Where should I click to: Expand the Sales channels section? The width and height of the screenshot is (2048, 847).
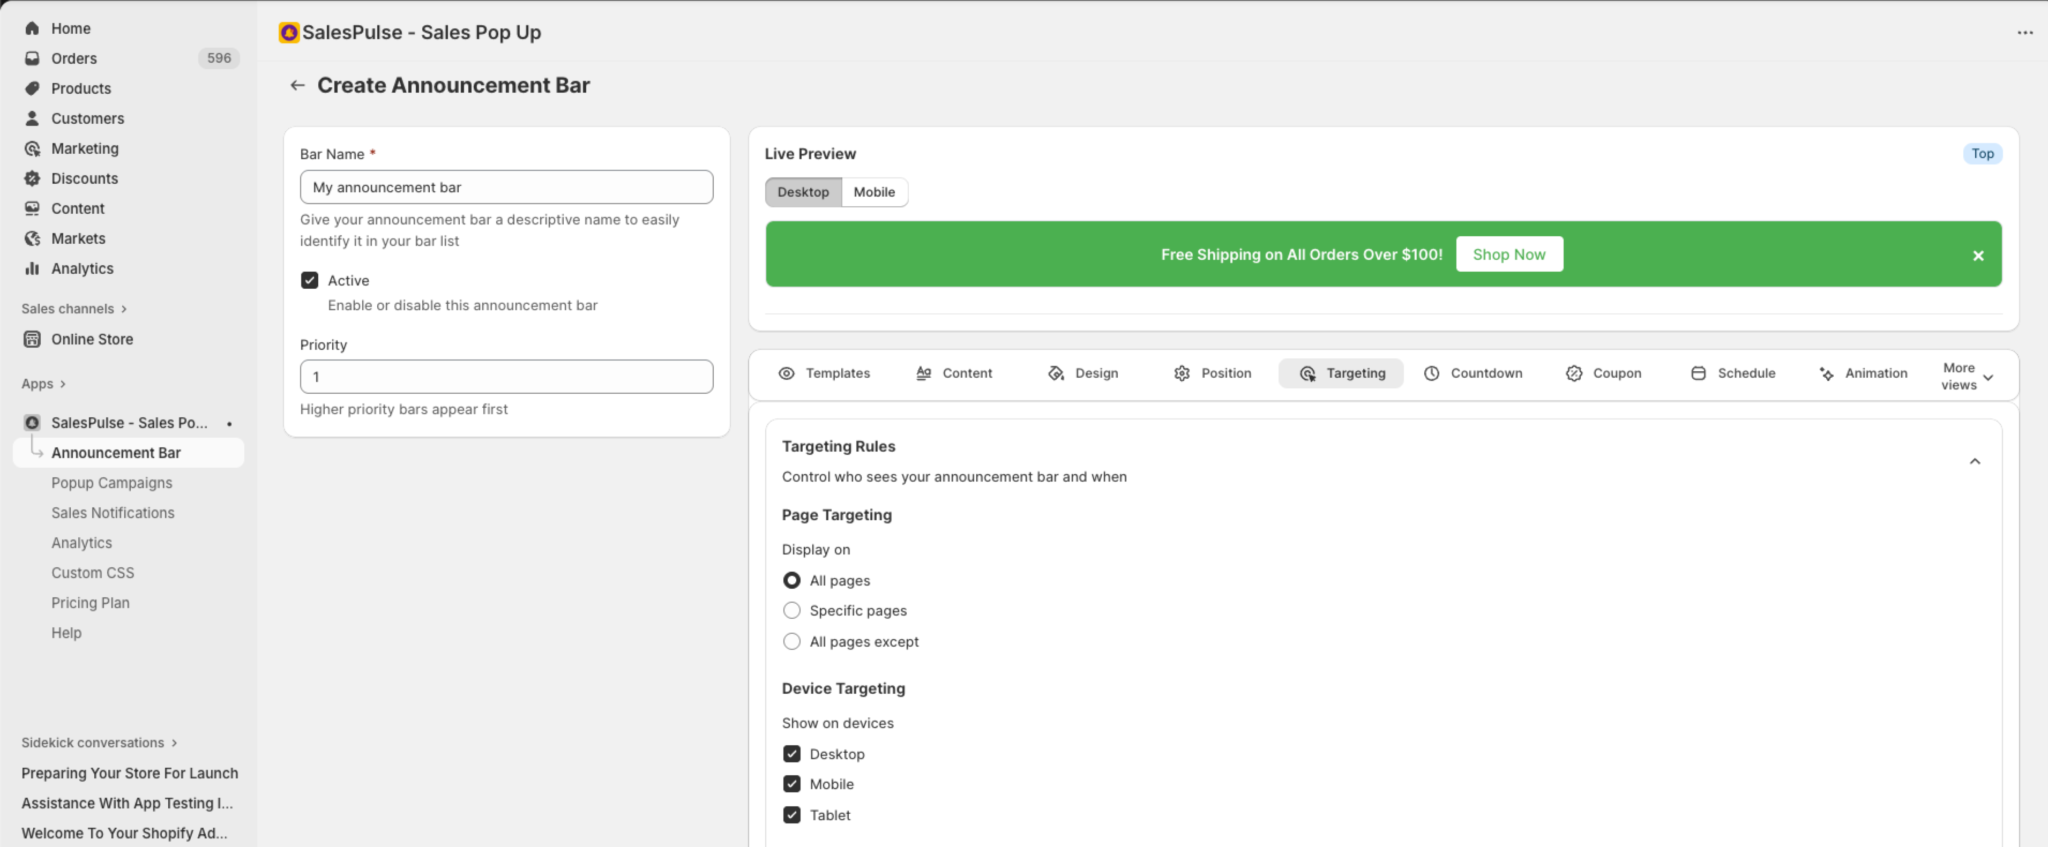pyautogui.click(x=74, y=309)
